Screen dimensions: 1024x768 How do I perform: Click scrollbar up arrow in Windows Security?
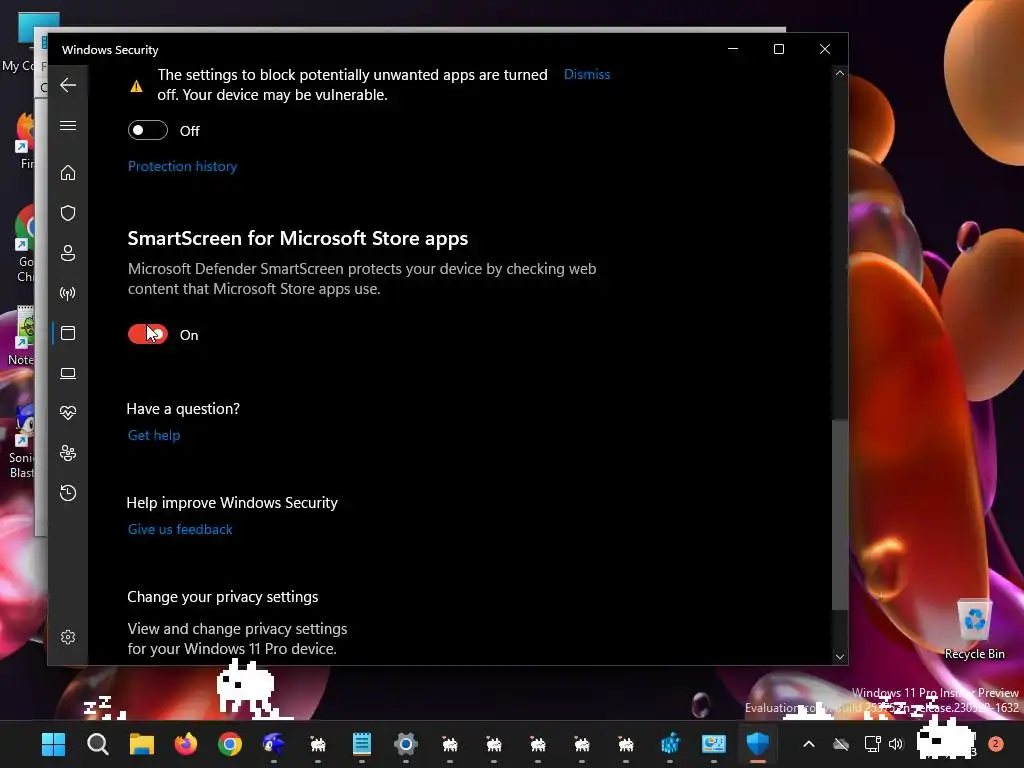840,74
